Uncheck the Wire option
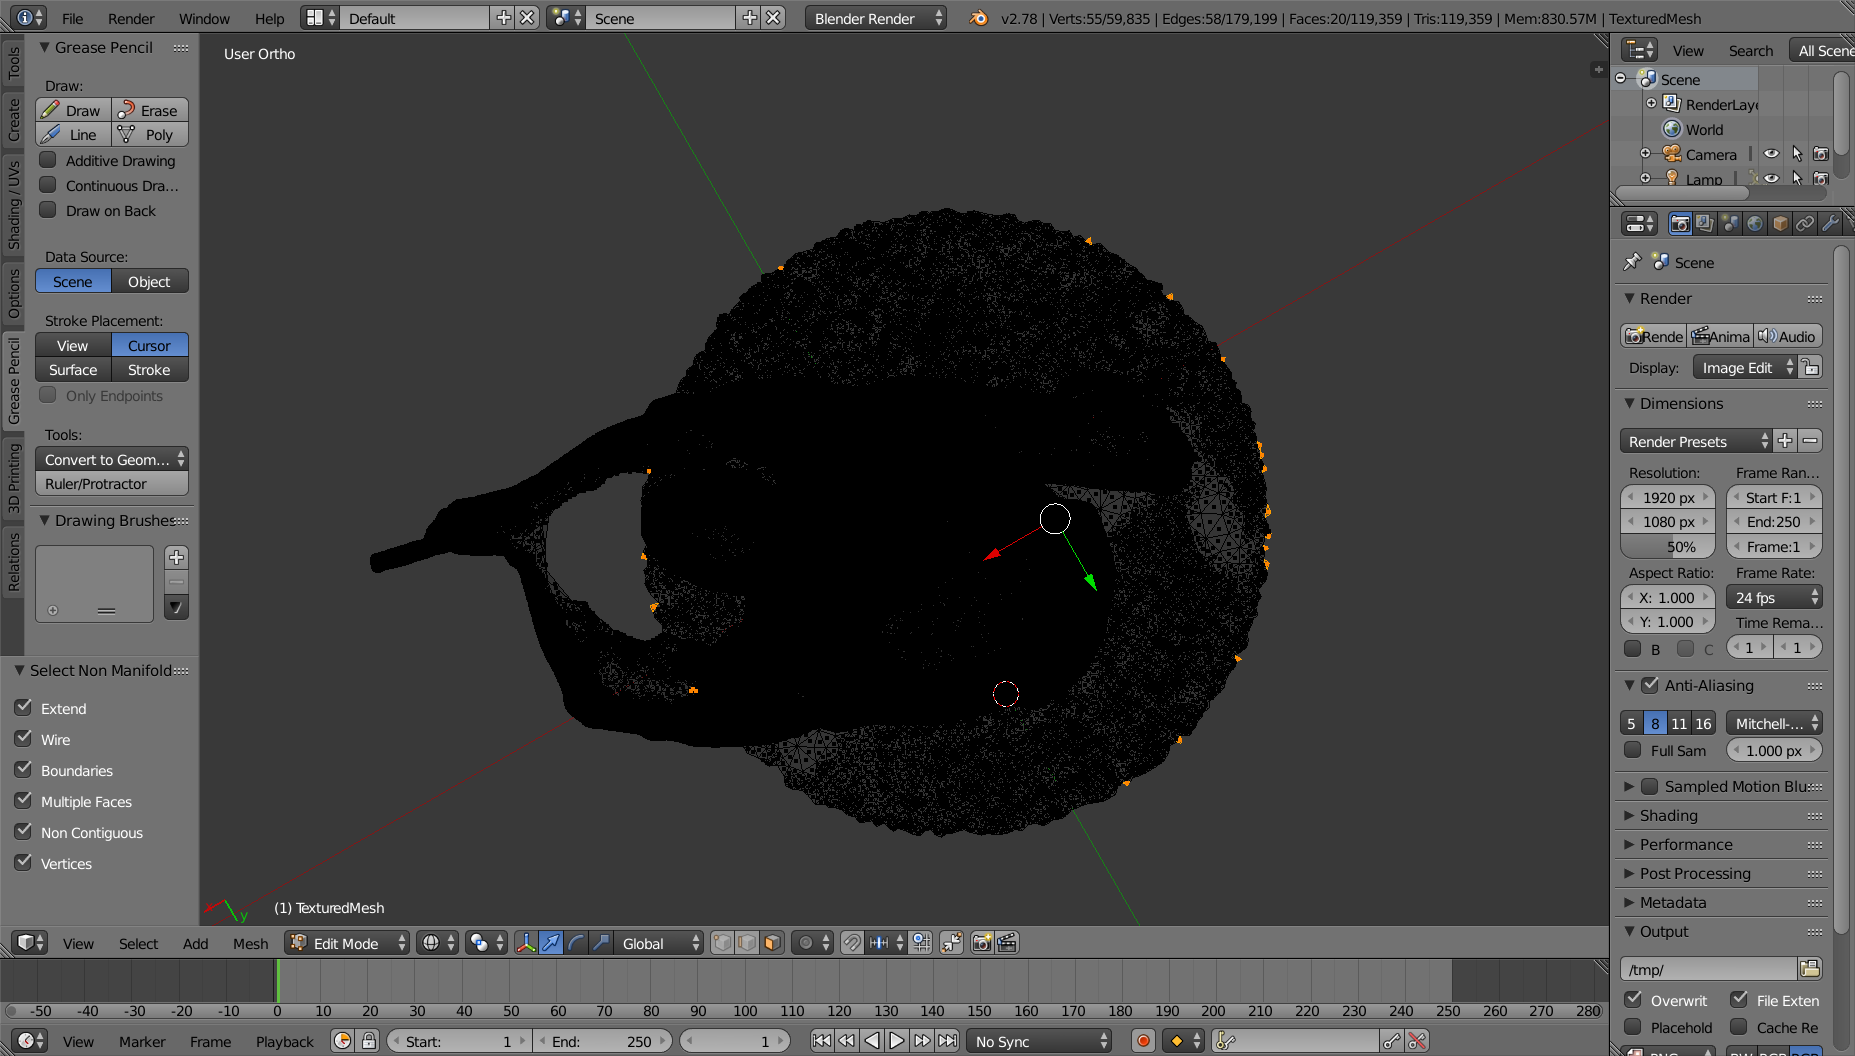 click(24, 739)
